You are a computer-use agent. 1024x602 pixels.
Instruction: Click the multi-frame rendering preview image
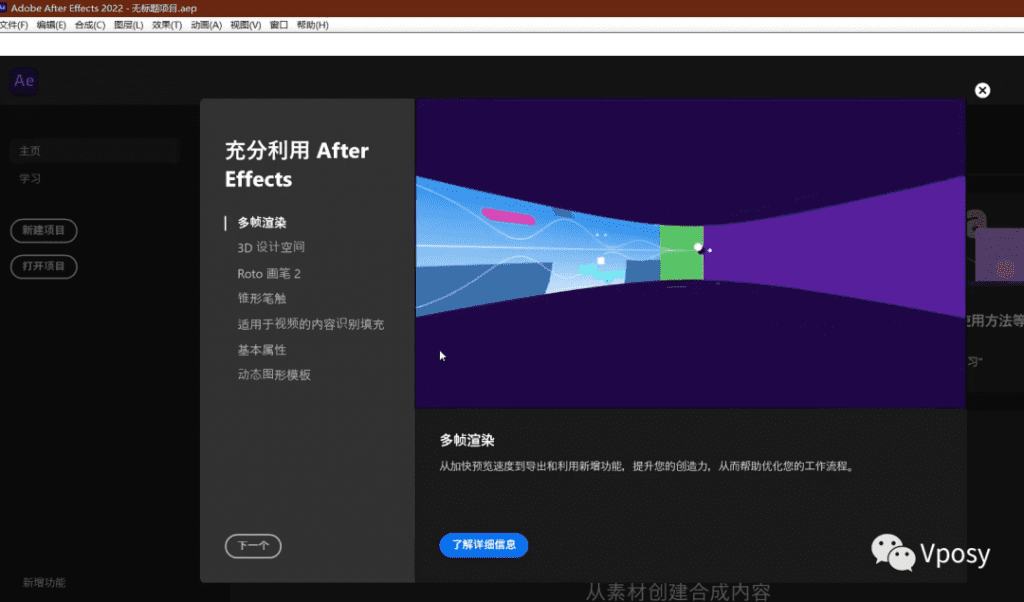690,254
